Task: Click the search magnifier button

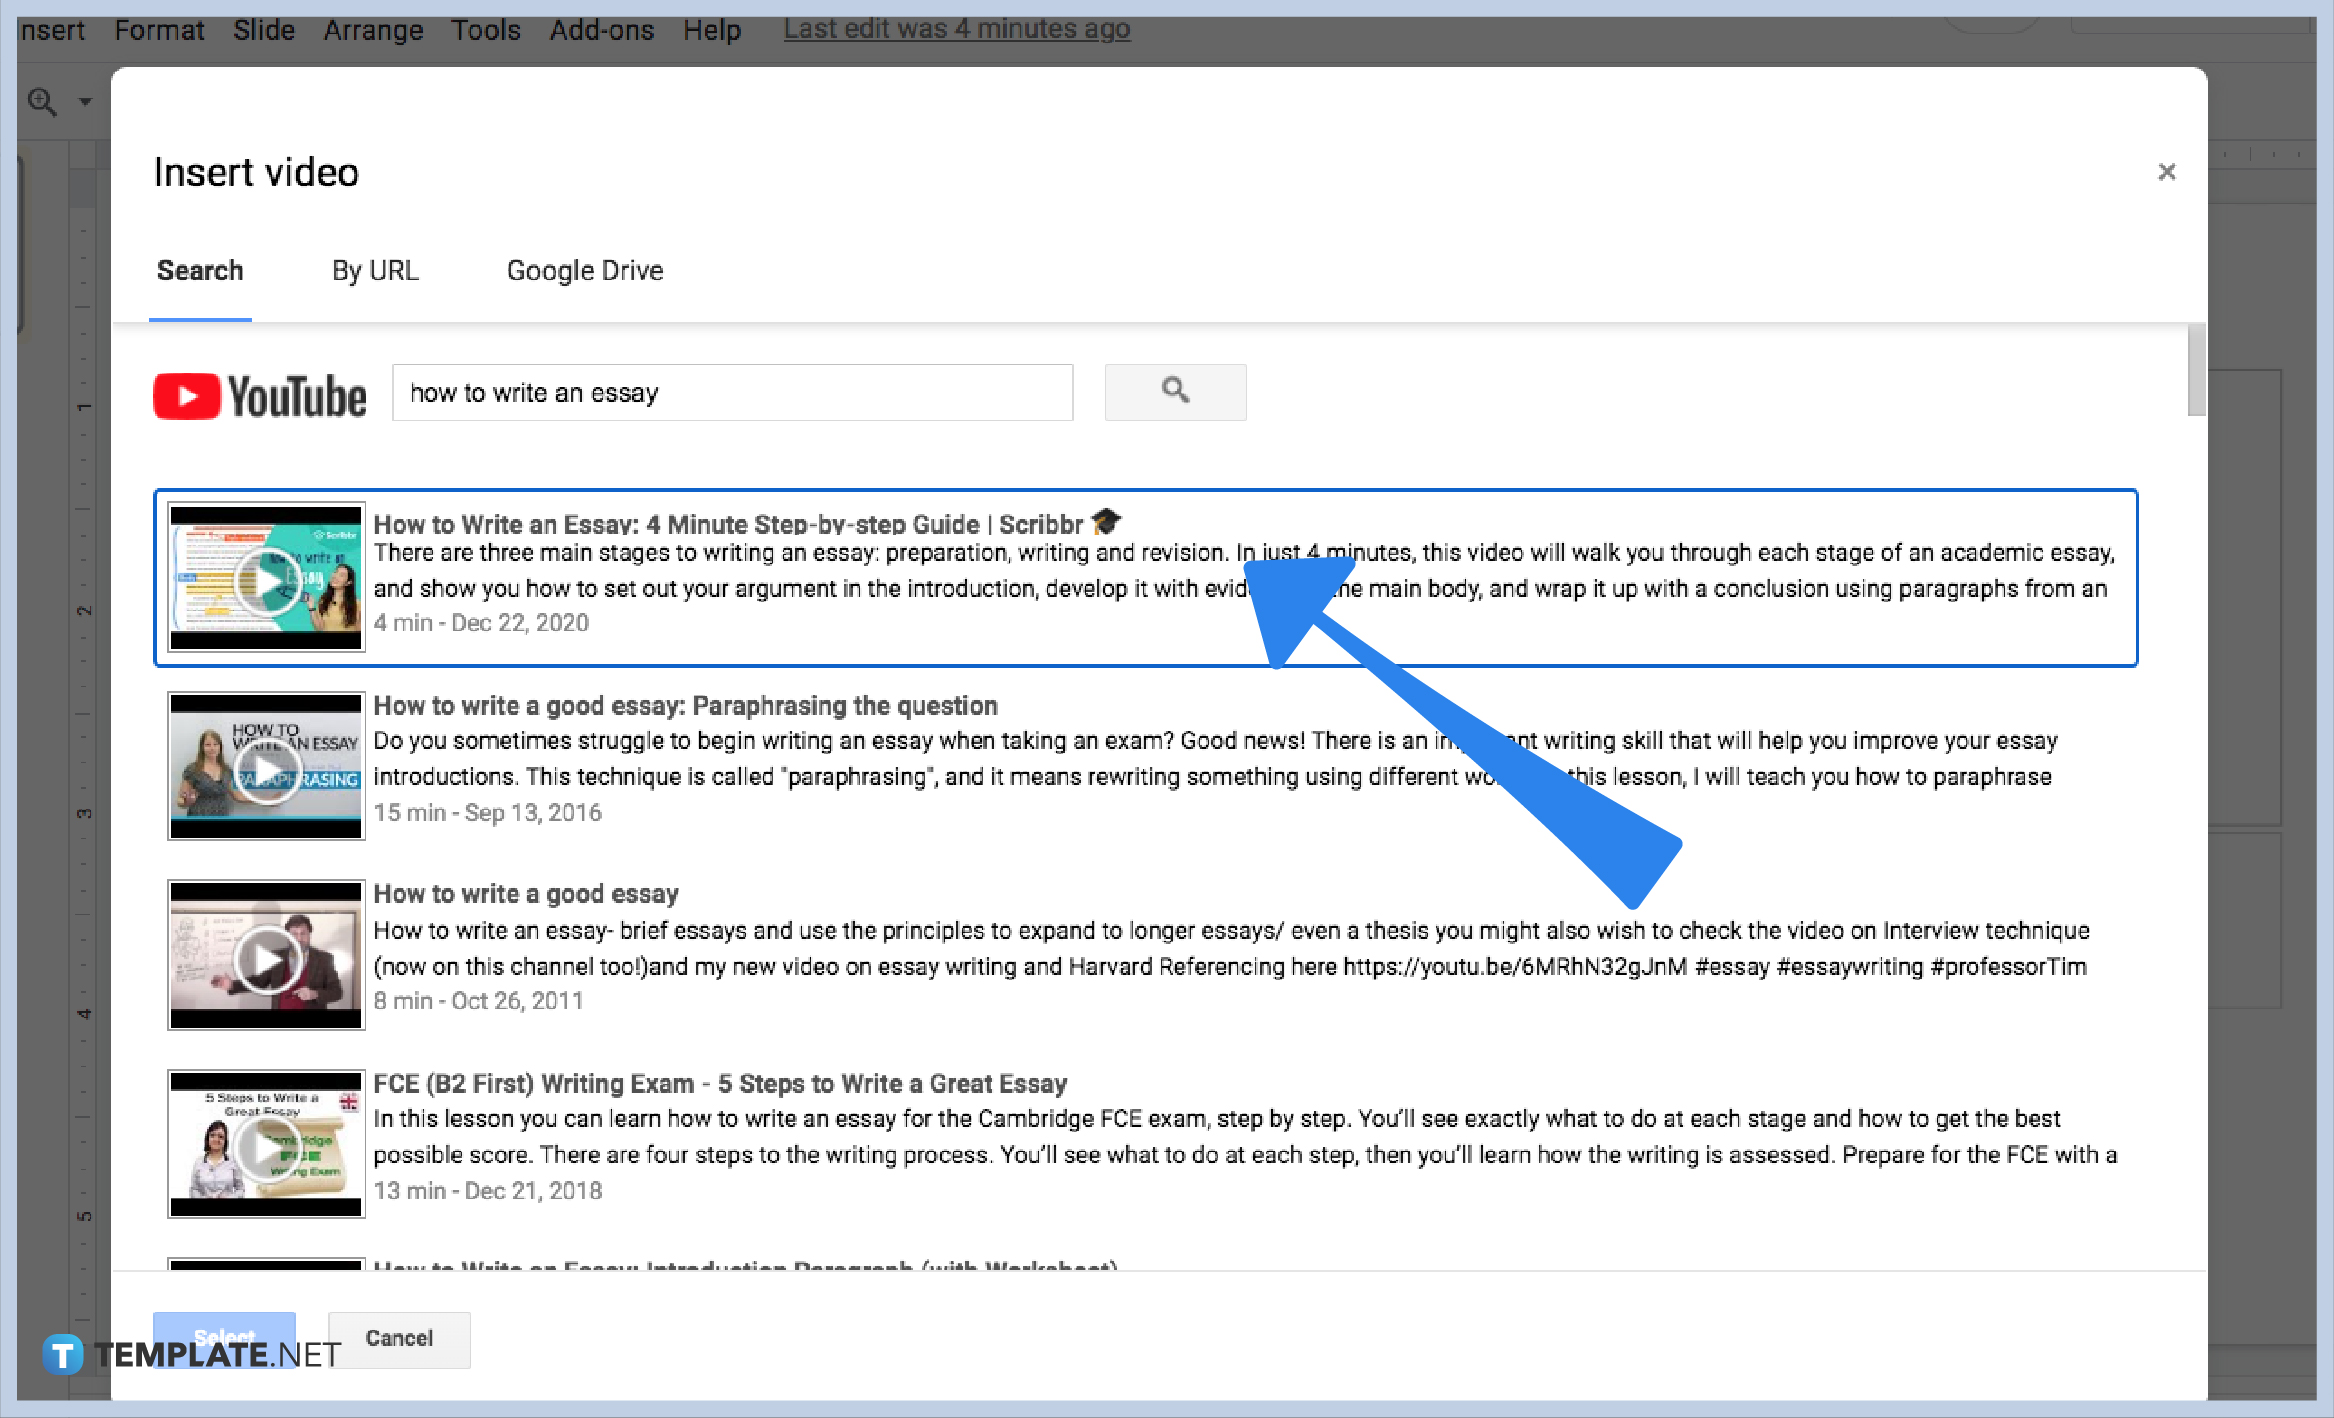Action: tap(1179, 392)
